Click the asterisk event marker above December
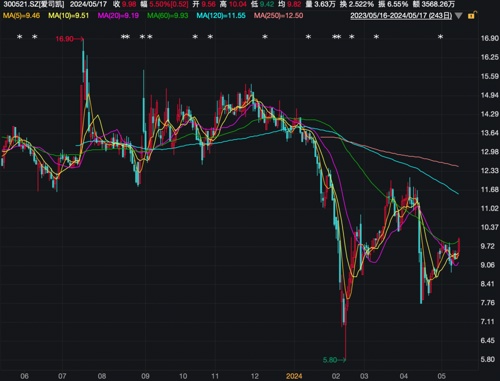The image size is (500, 381). [x=265, y=37]
